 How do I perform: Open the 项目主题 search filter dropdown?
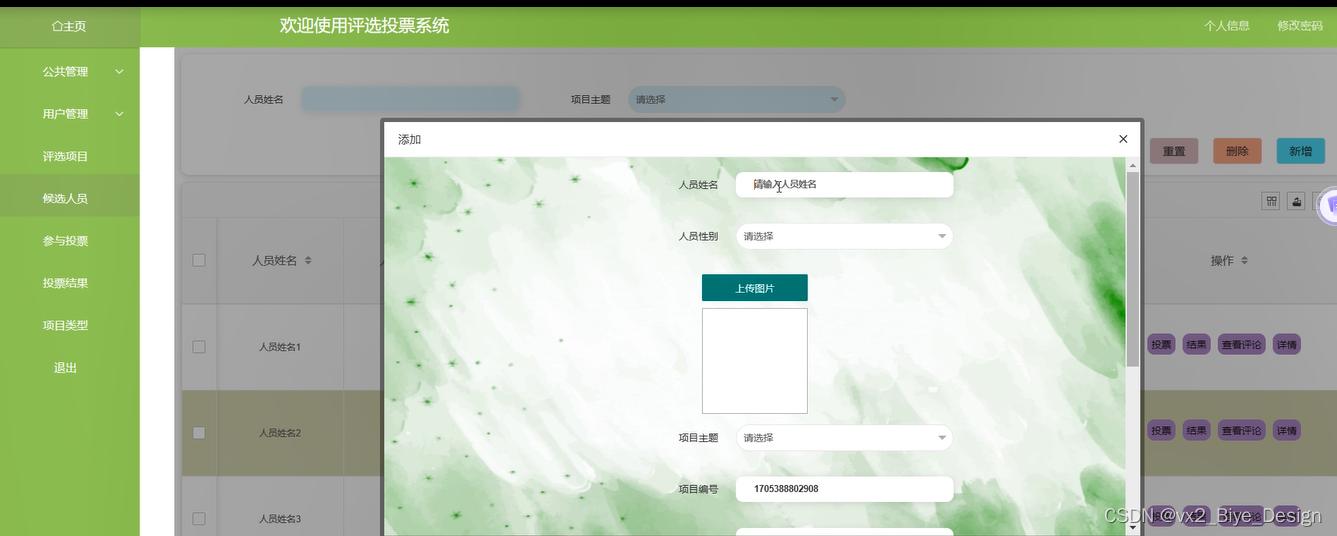tap(737, 99)
